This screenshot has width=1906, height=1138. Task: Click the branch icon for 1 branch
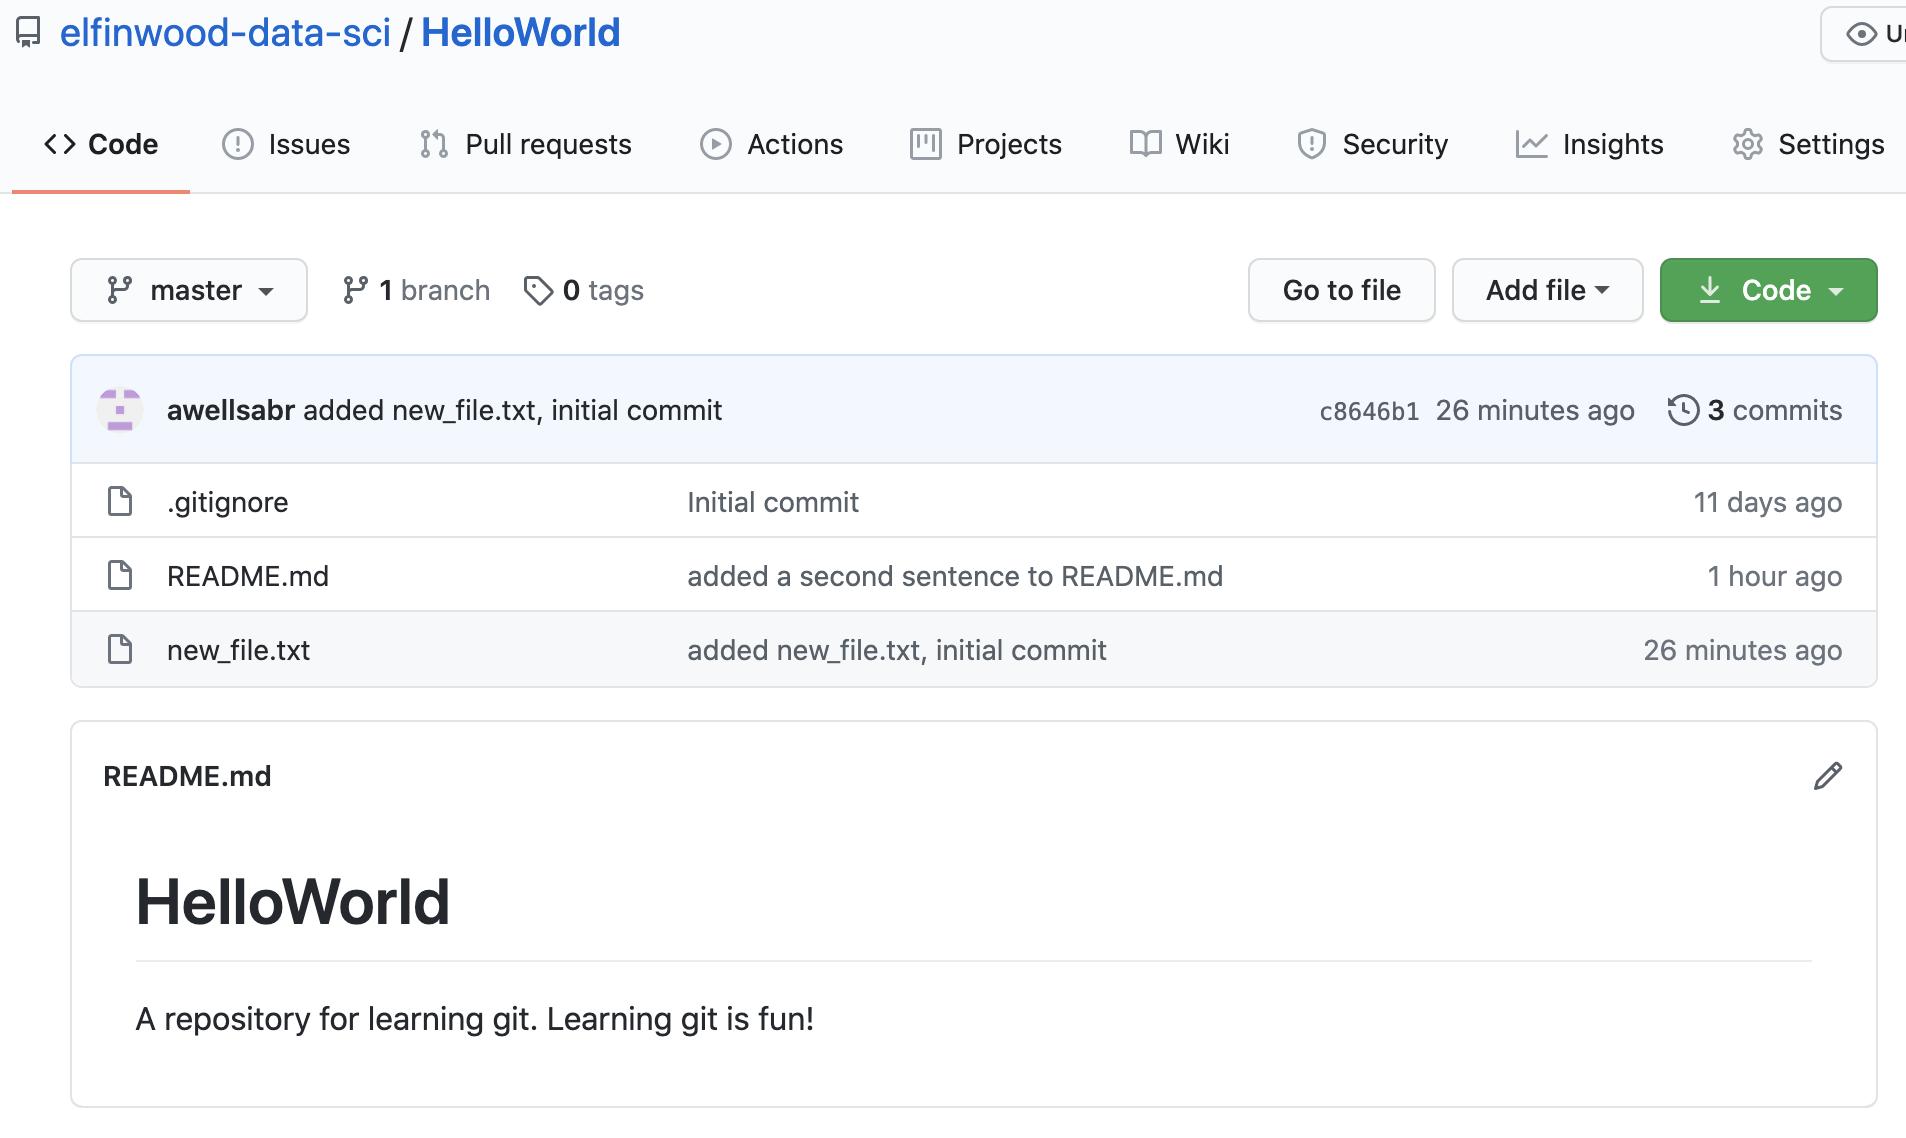(x=355, y=290)
